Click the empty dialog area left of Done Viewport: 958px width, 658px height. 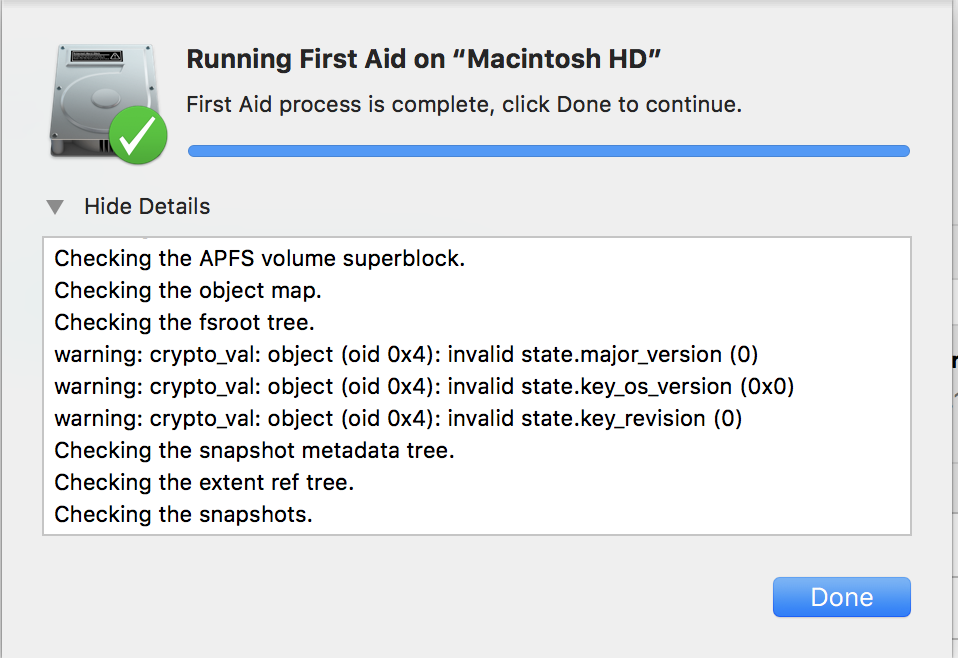point(400,597)
